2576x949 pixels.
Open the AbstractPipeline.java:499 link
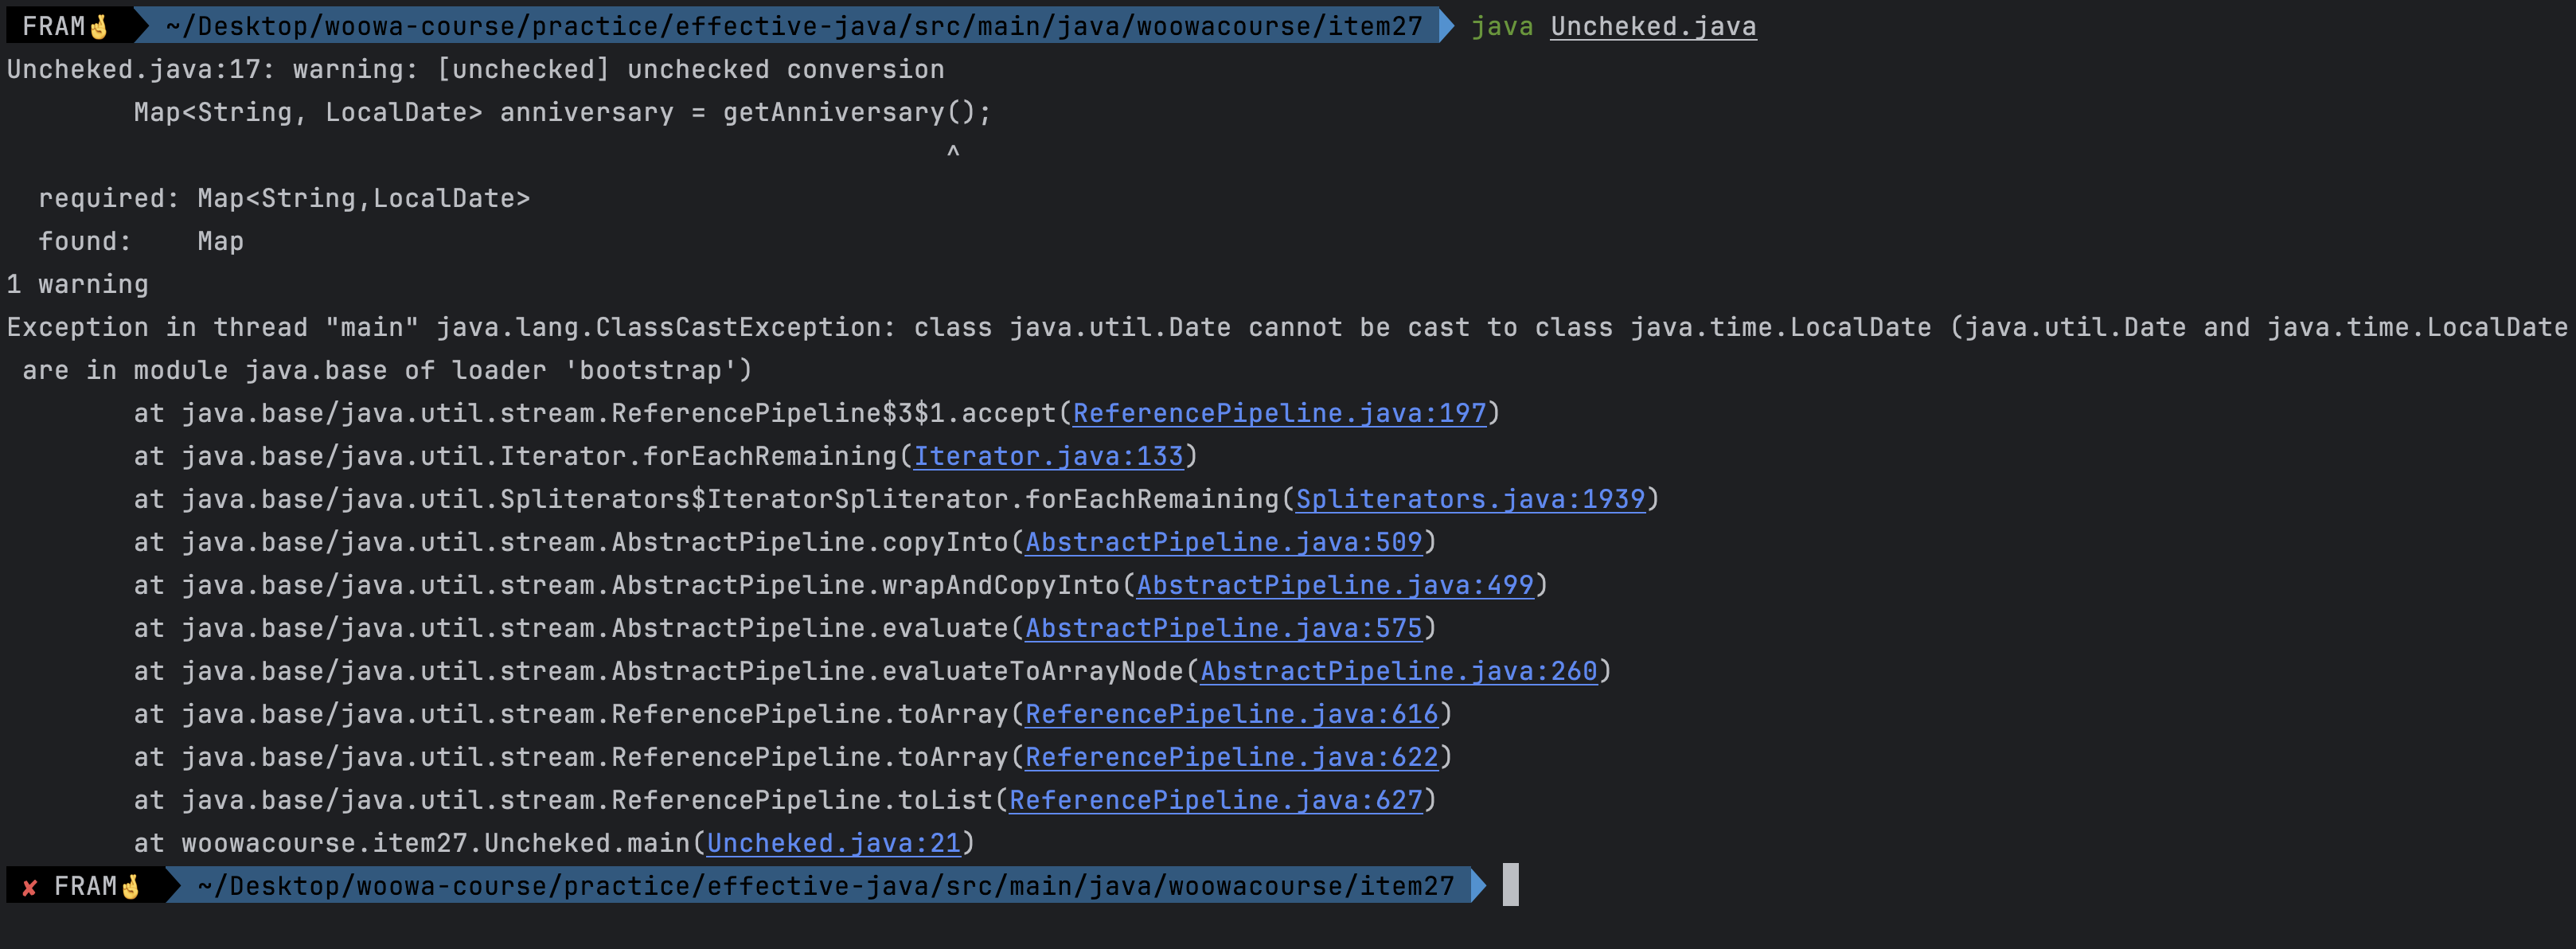(x=1335, y=585)
